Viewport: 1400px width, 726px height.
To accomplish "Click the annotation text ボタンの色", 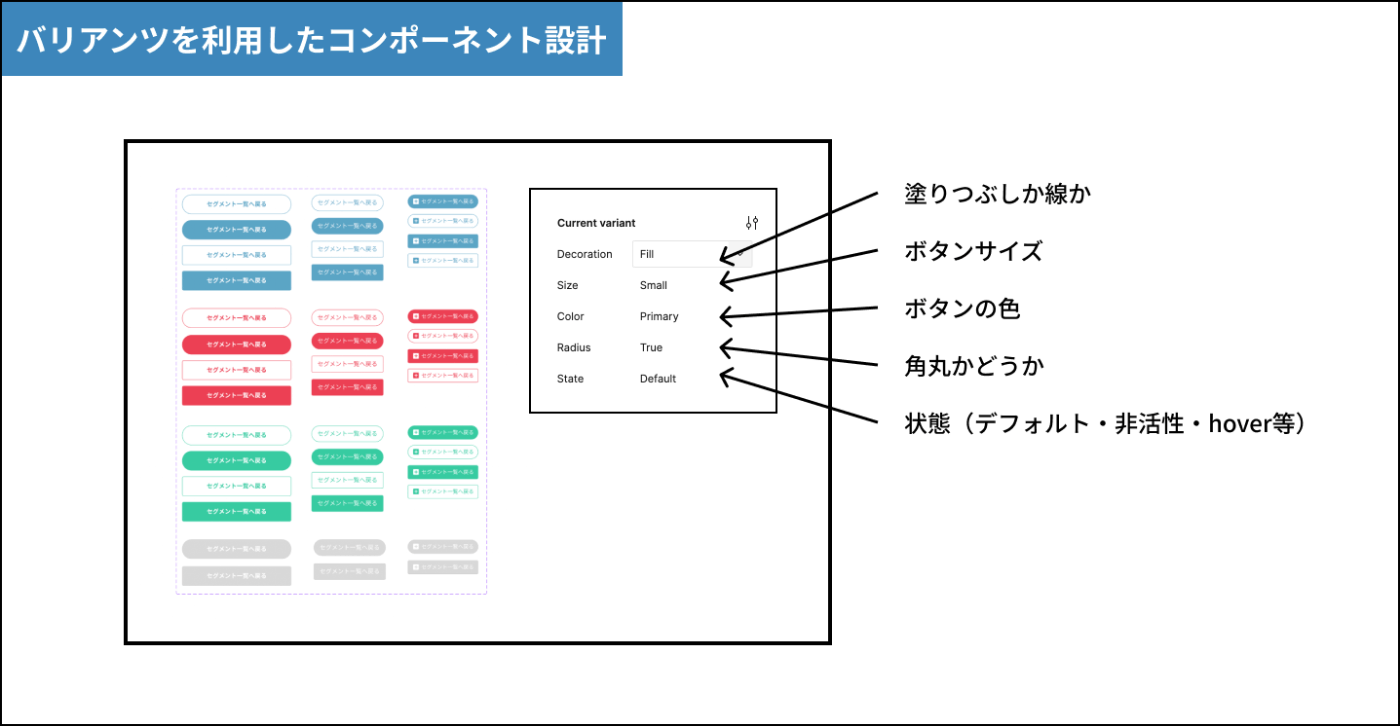I will pos(961,309).
